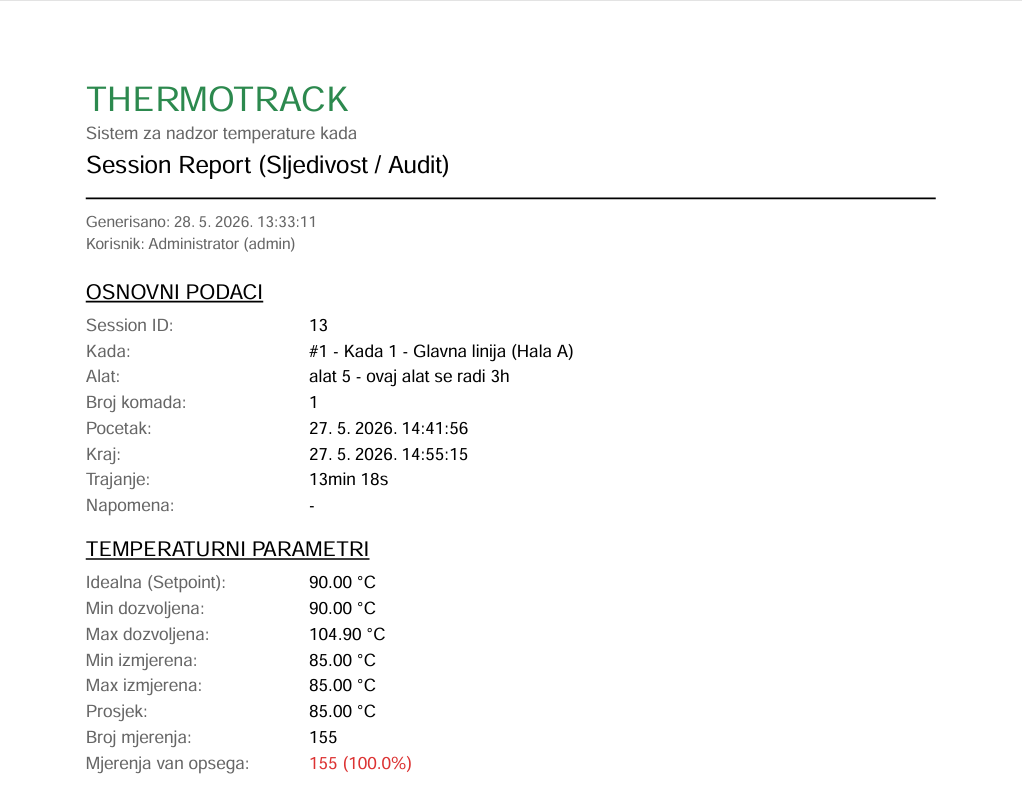1022x789 pixels.
Task: Click the 'Session ID:' label
Action: [x=130, y=325]
